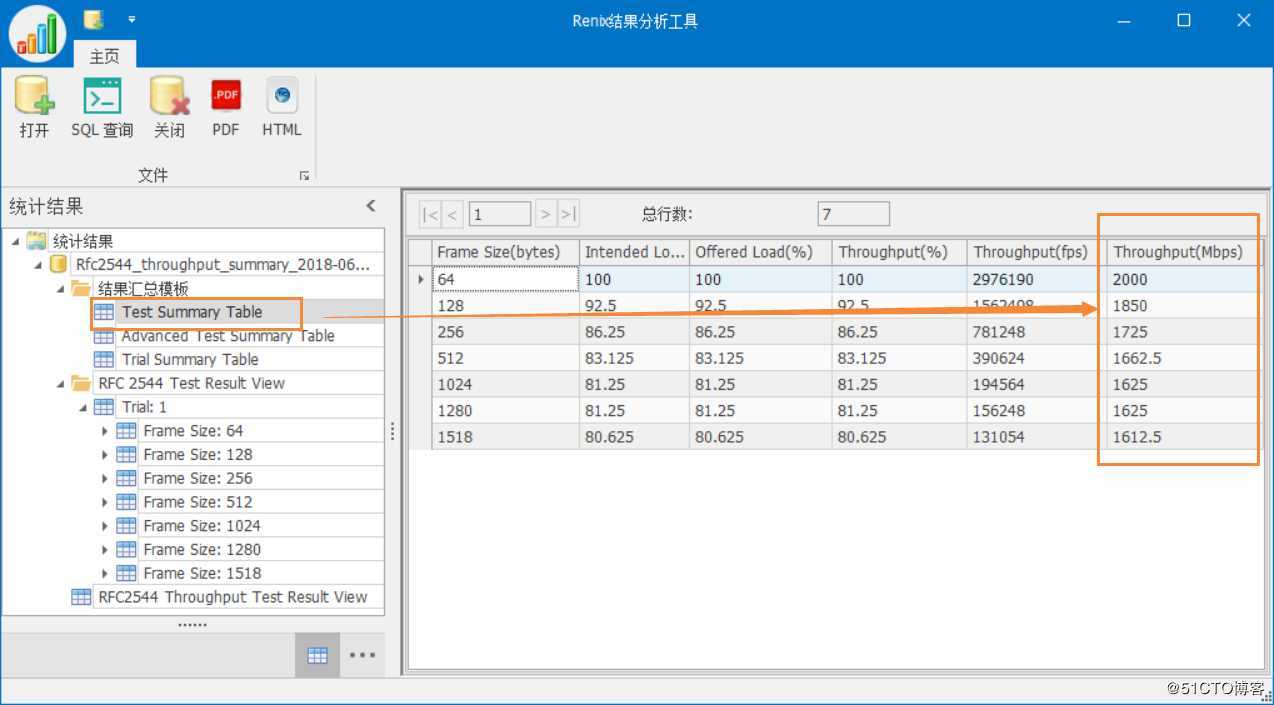Click the table view button in navigation bar
The width and height of the screenshot is (1274, 705).
click(x=318, y=655)
